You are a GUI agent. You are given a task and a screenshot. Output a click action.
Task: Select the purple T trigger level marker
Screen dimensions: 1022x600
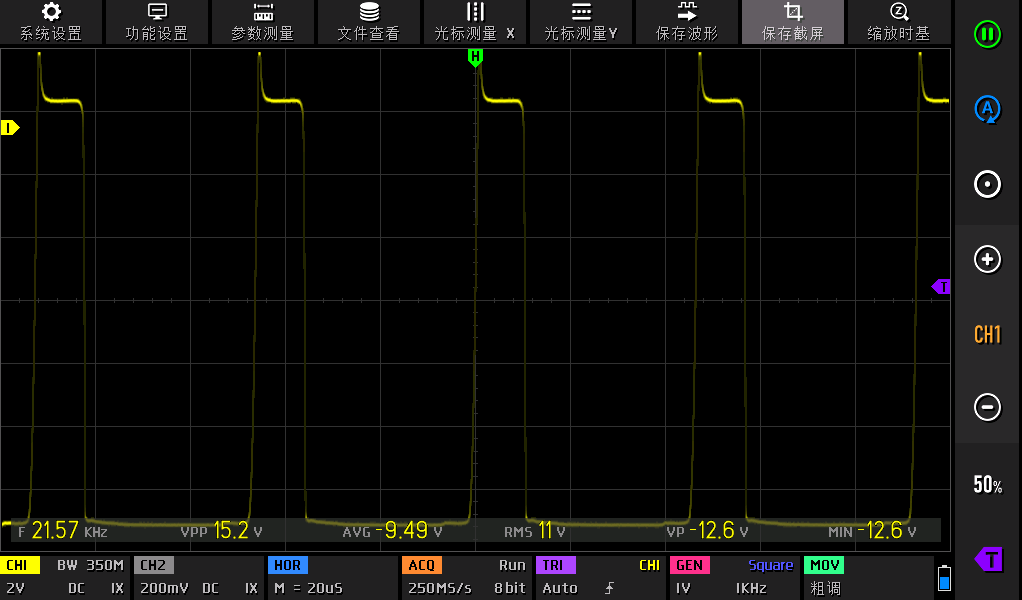pos(941,287)
